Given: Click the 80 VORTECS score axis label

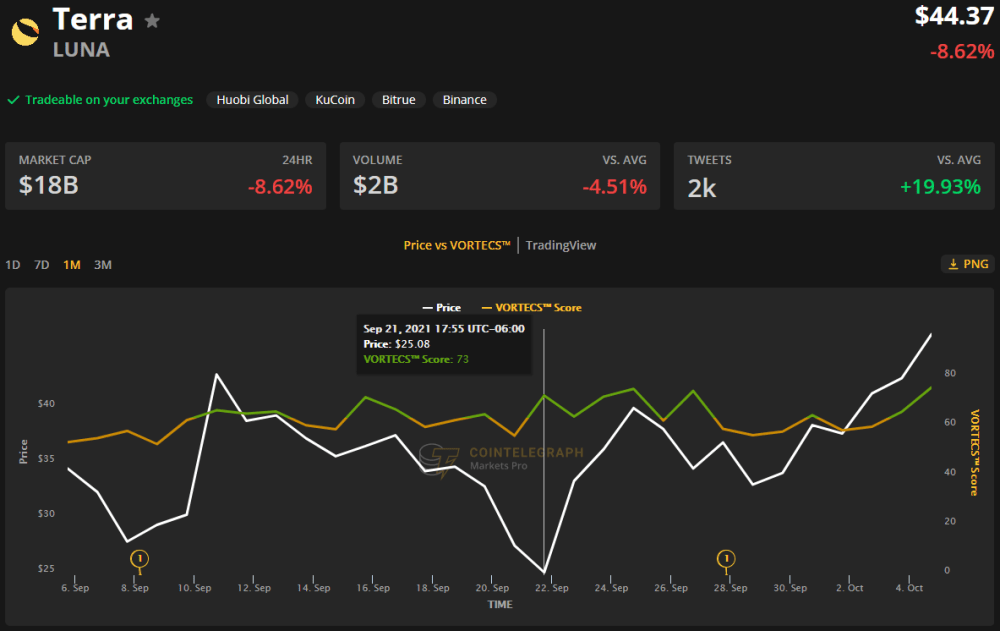Looking at the screenshot, I should 950,373.
